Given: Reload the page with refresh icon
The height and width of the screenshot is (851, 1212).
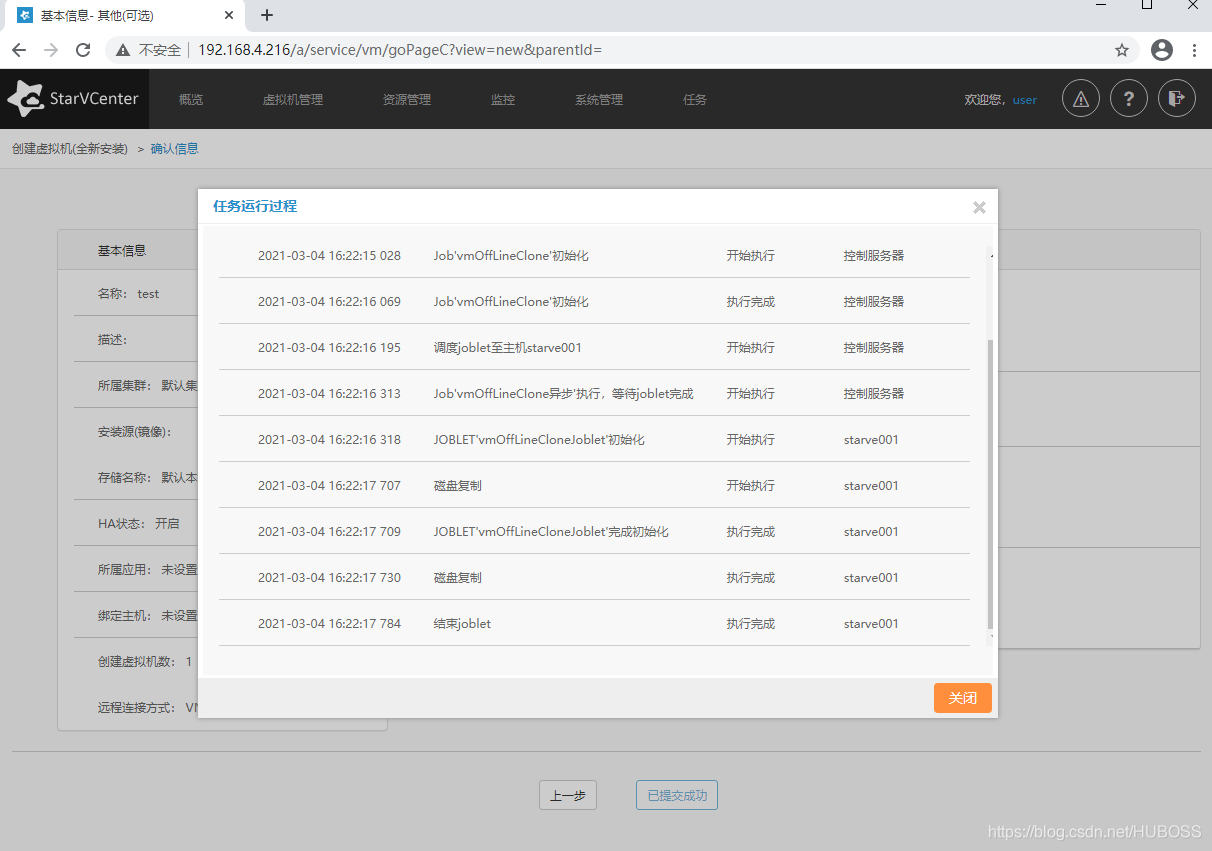Looking at the screenshot, I should pos(83,50).
